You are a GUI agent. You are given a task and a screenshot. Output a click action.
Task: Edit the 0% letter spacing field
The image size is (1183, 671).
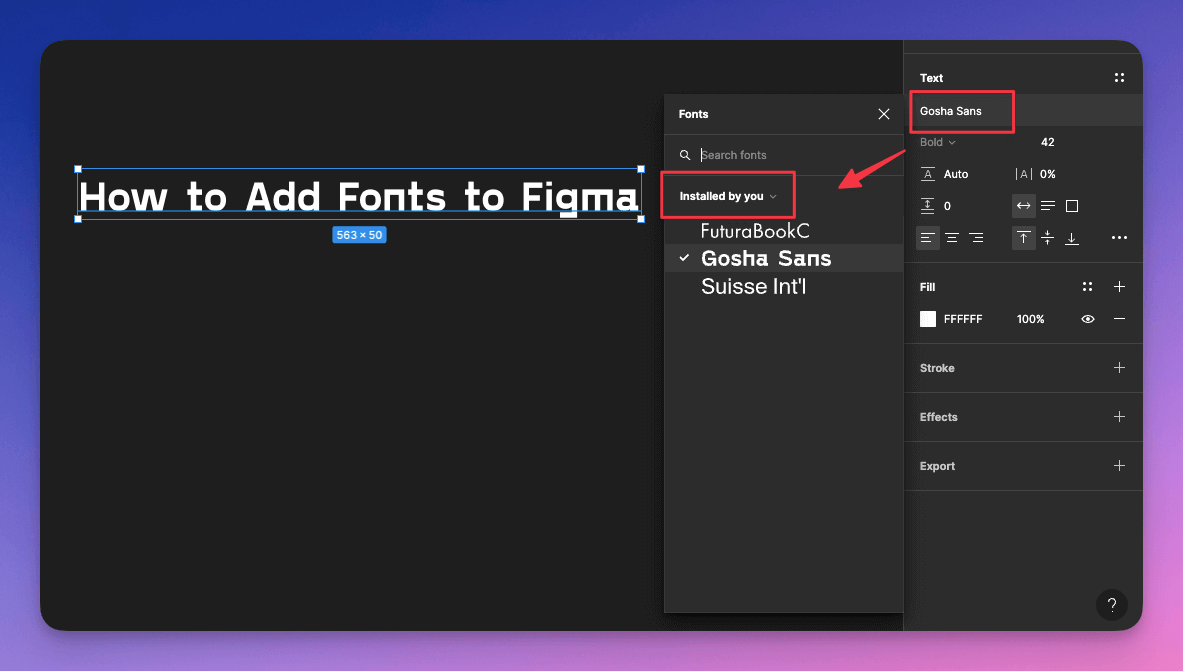click(1047, 174)
